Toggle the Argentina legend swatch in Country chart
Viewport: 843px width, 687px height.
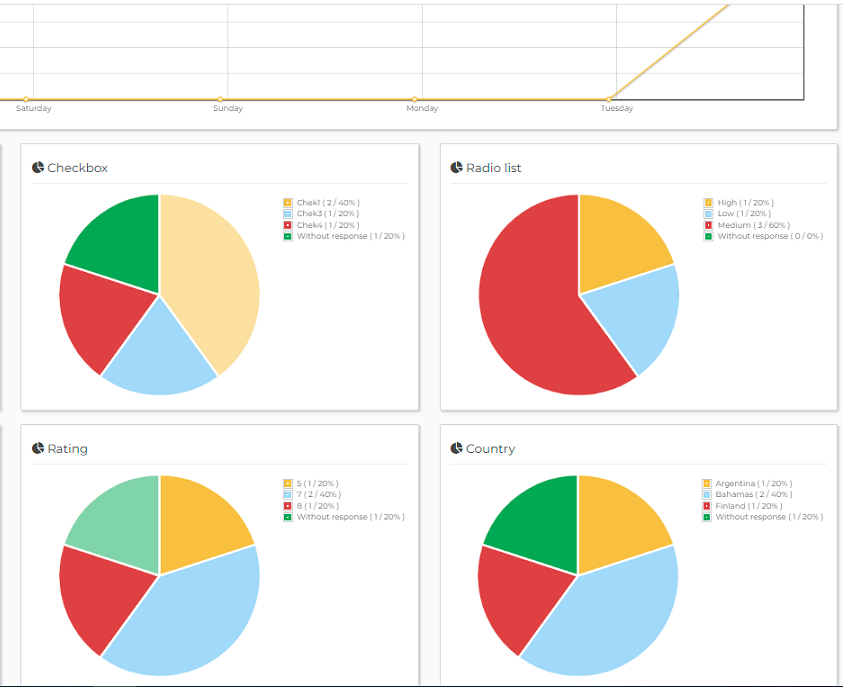706,483
